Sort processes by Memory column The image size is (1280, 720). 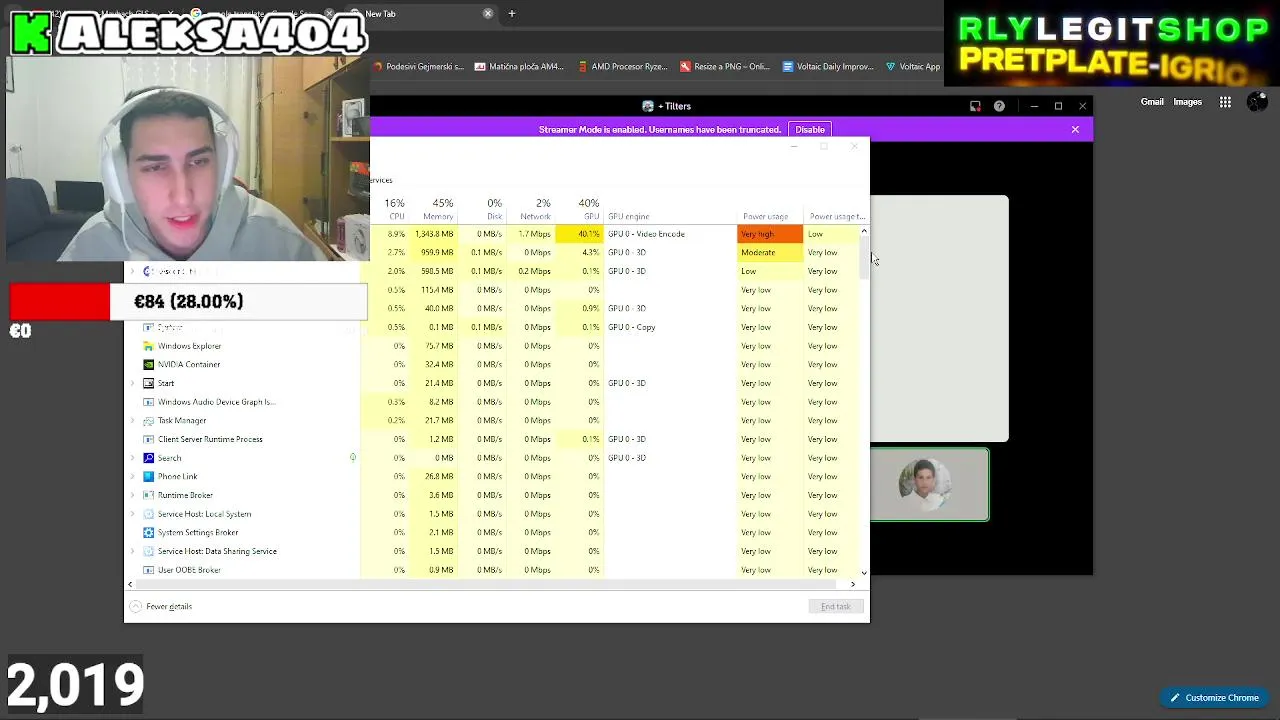[x=434, y=209]
